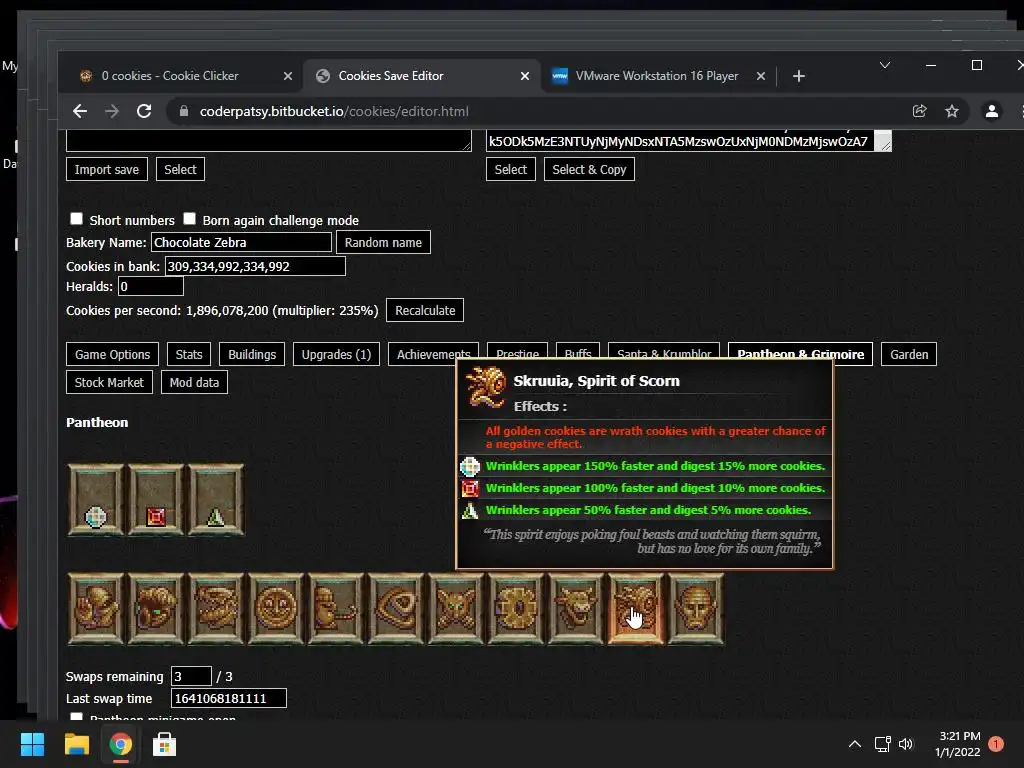Open the share this page icon
The height and width of the screenshot is (768, 1024).
click(x=920, y=111)
